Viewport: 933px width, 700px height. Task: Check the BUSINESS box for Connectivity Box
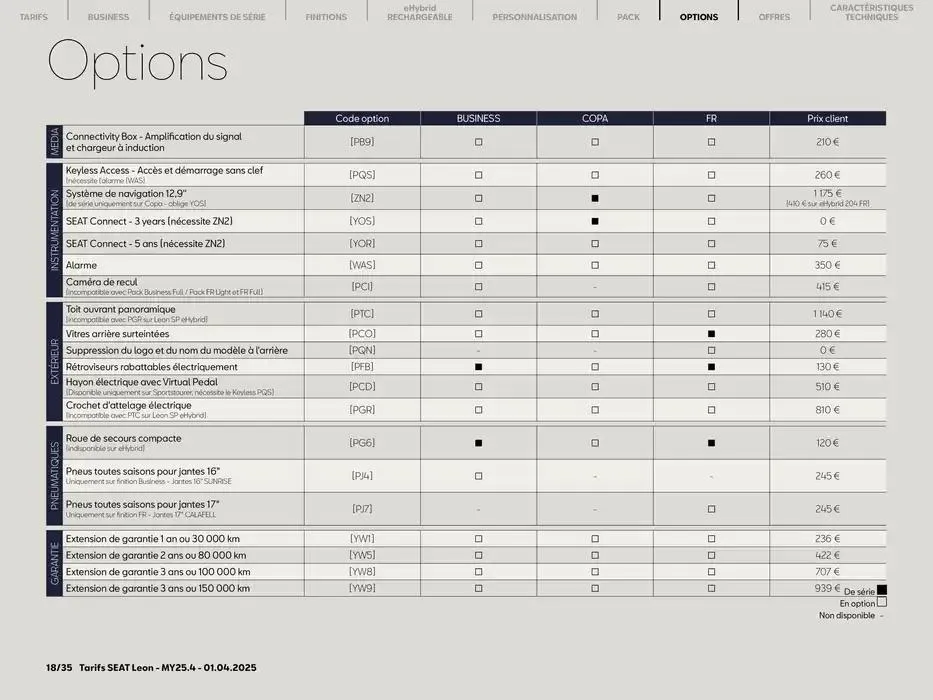[478, 140]
